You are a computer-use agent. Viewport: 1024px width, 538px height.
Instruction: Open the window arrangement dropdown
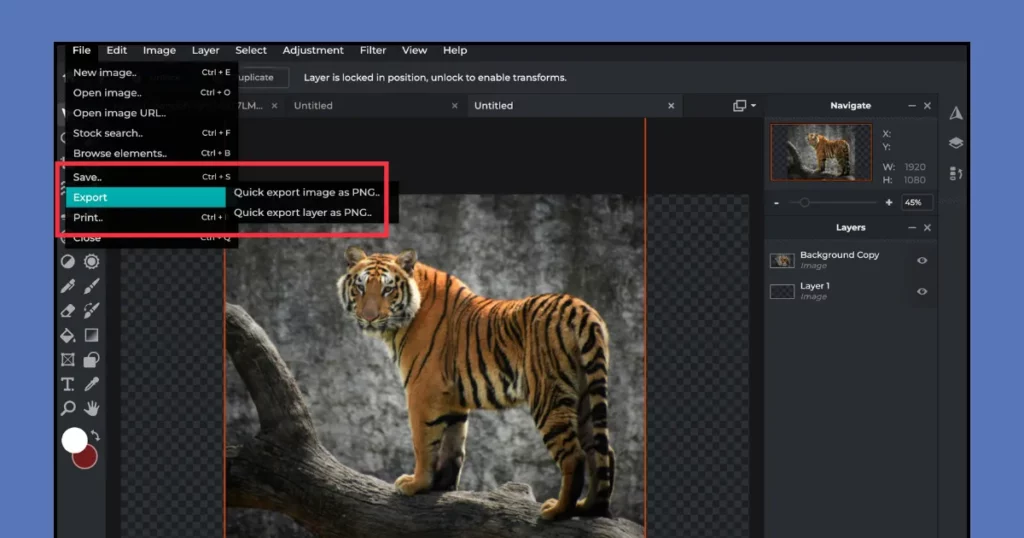point(744,106)
